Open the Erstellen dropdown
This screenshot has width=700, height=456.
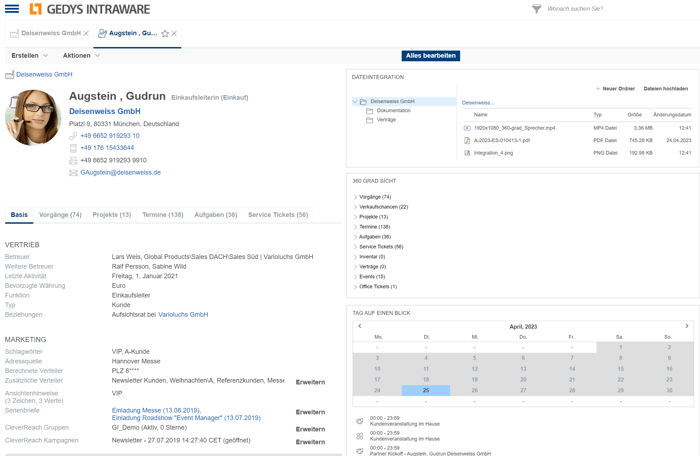point(29,56)
